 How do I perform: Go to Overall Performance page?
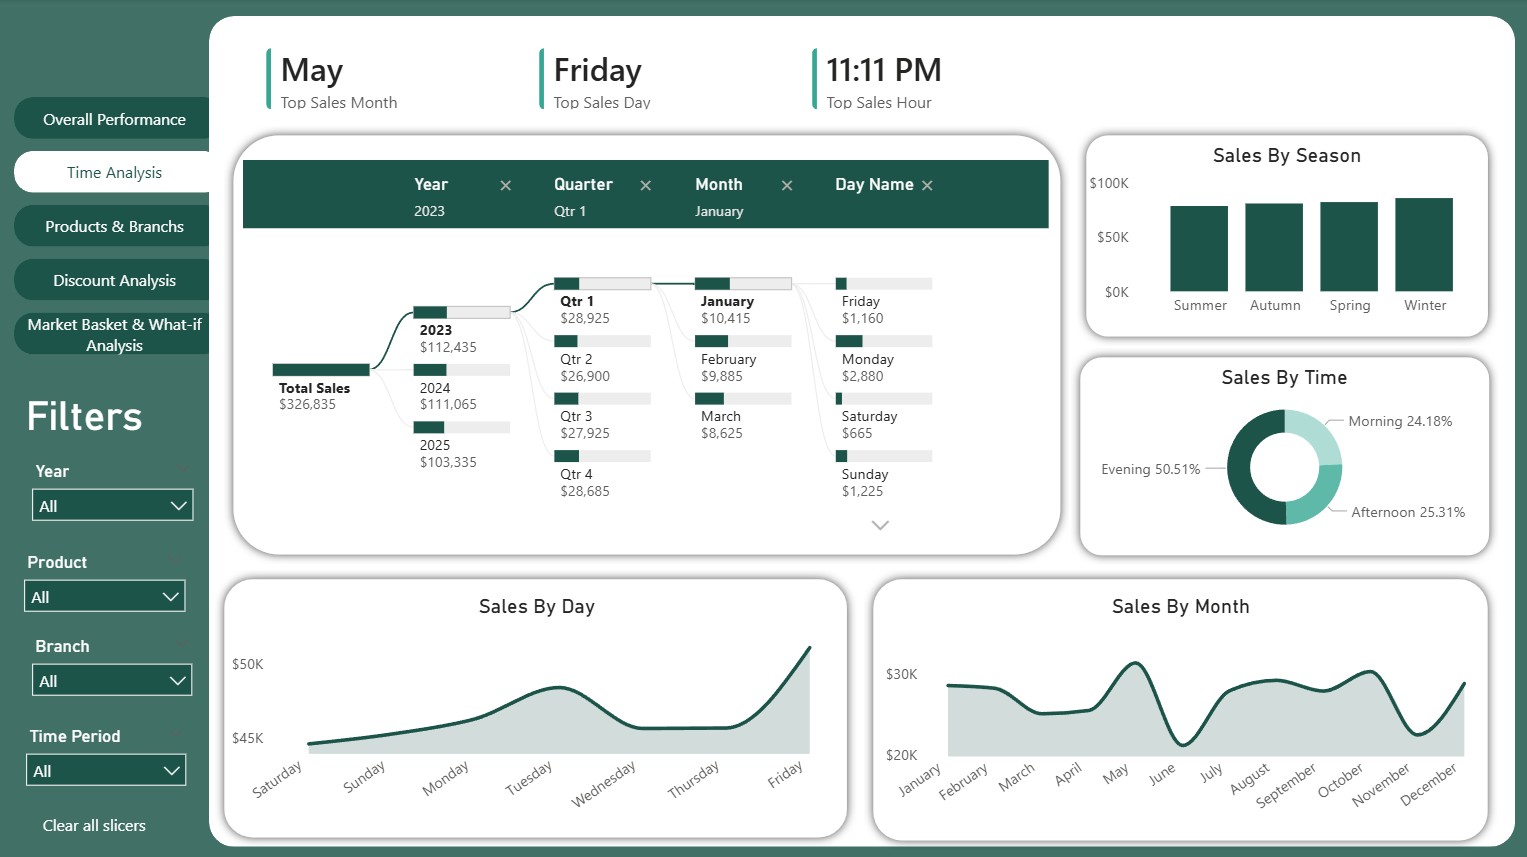click(114, 119)
